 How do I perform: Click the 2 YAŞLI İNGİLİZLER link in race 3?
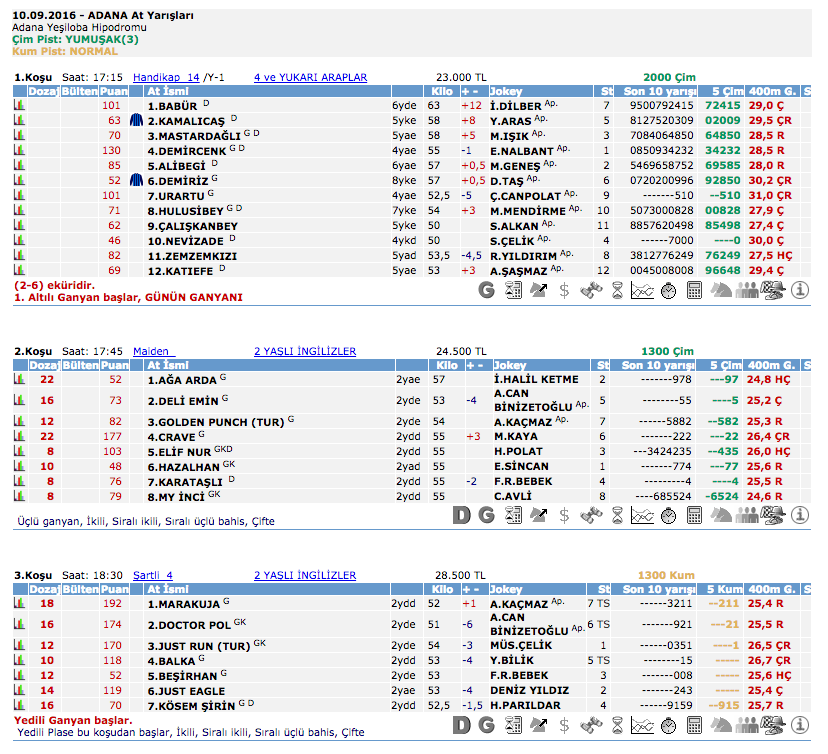click(305, 575)
